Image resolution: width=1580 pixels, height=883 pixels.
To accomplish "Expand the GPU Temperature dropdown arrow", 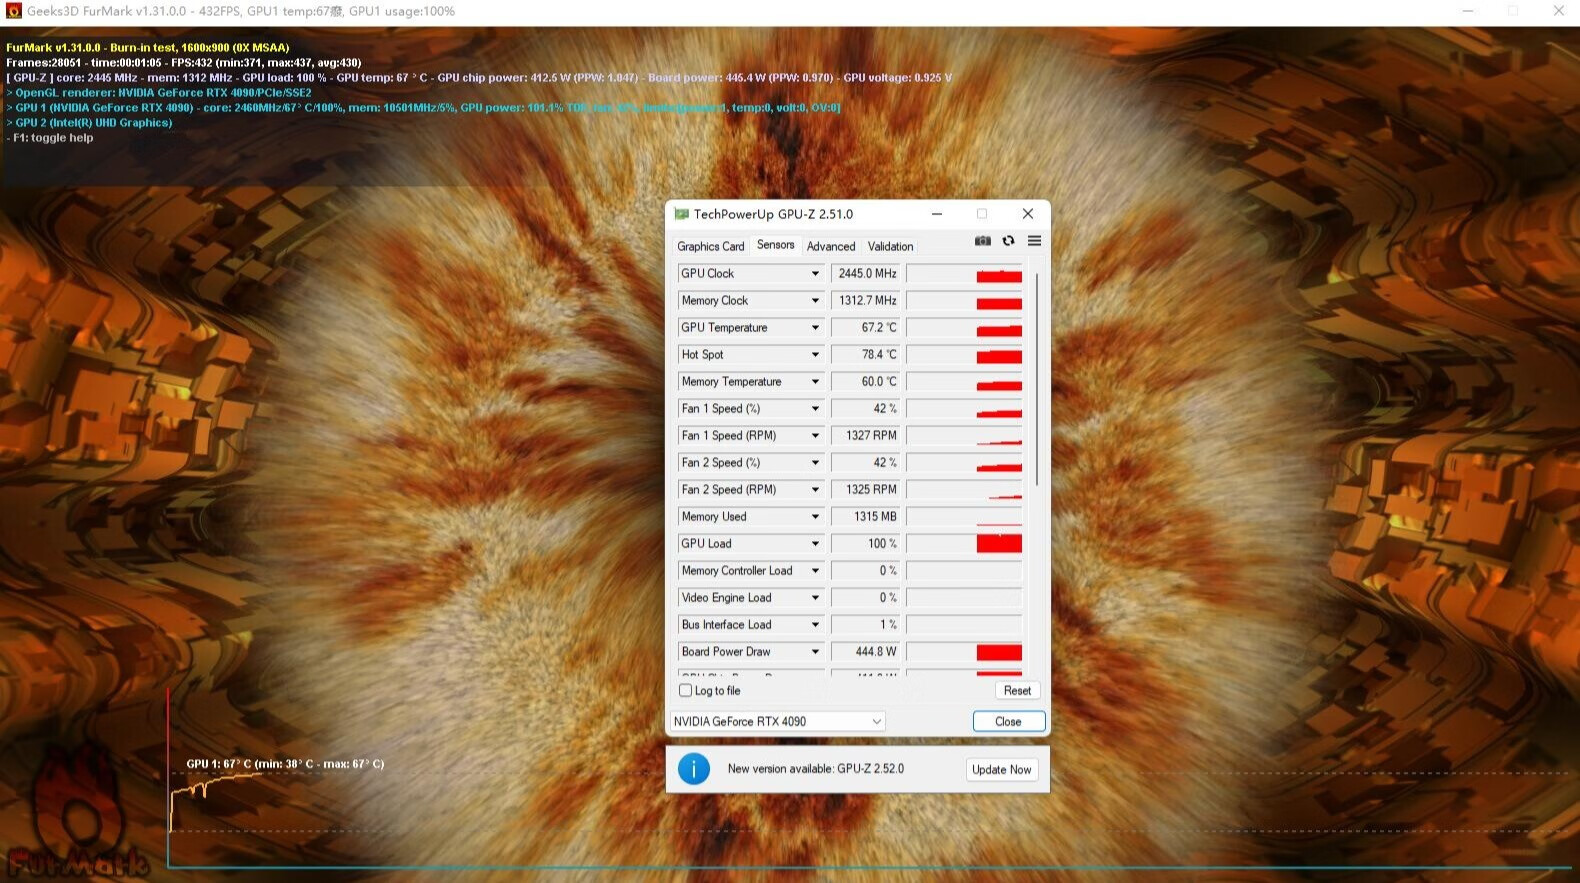I will coord(815,327).
